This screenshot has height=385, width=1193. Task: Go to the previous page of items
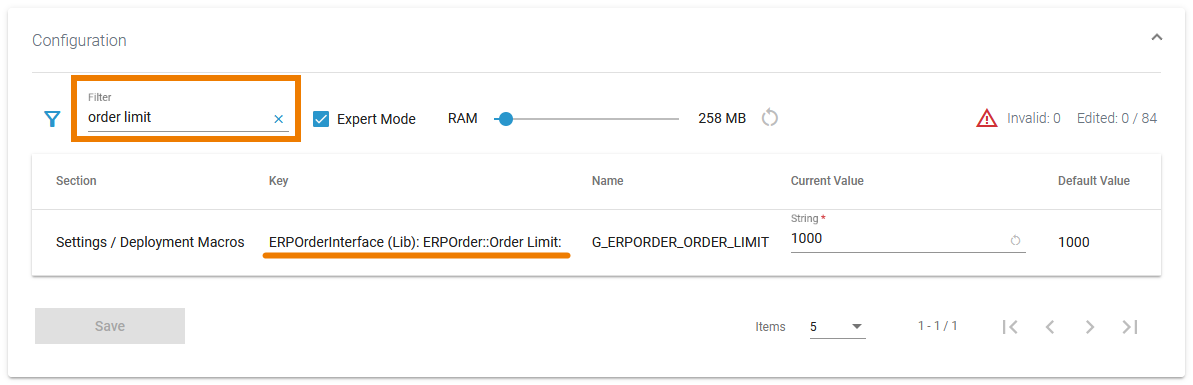(x=1050, y=326)
